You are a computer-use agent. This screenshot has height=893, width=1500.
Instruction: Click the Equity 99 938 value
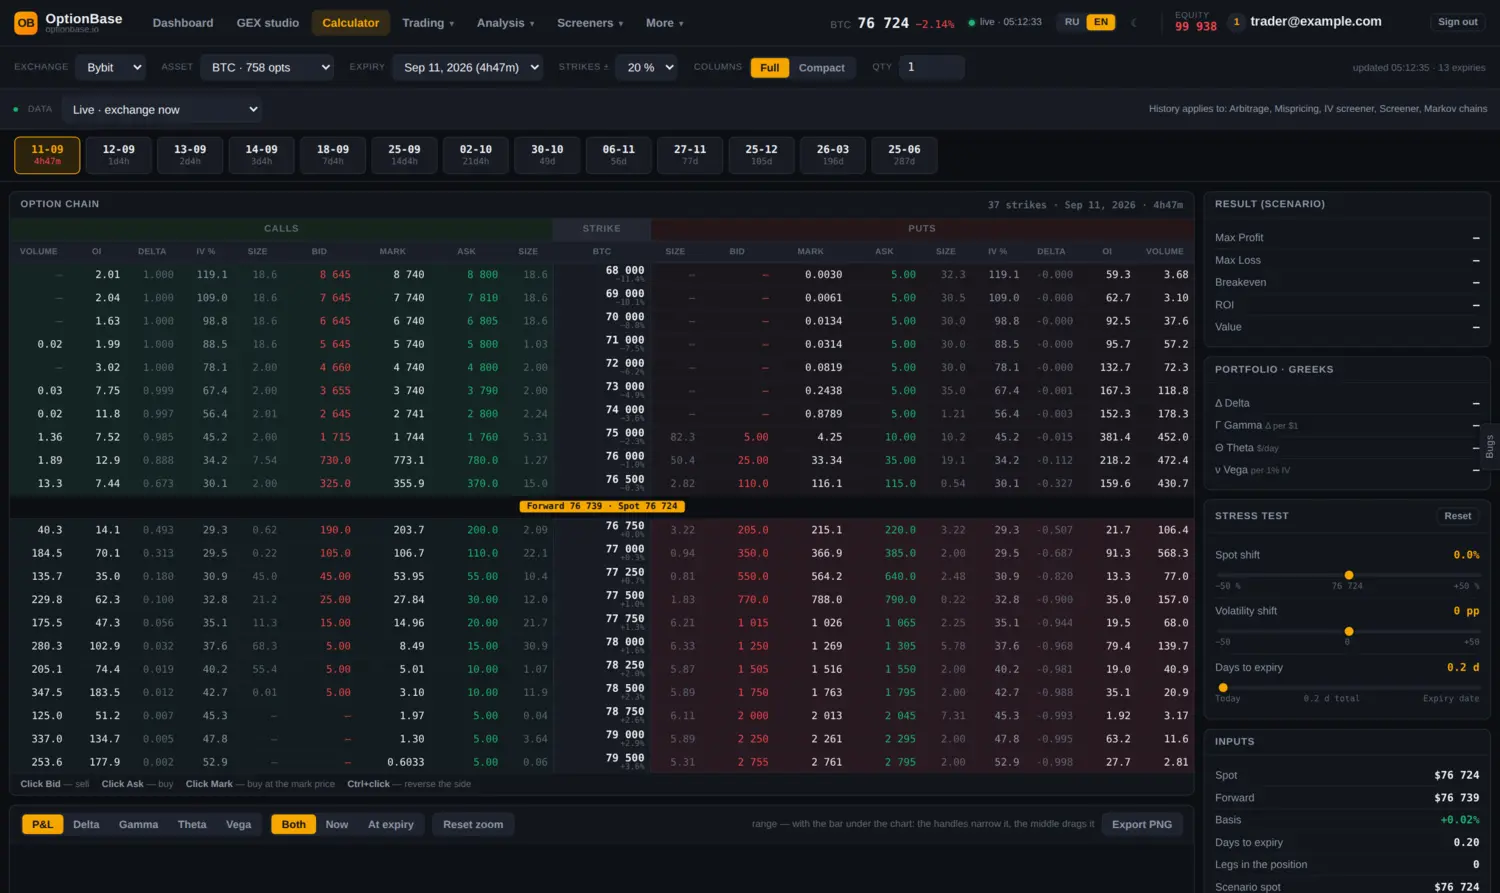[1196, 27]
